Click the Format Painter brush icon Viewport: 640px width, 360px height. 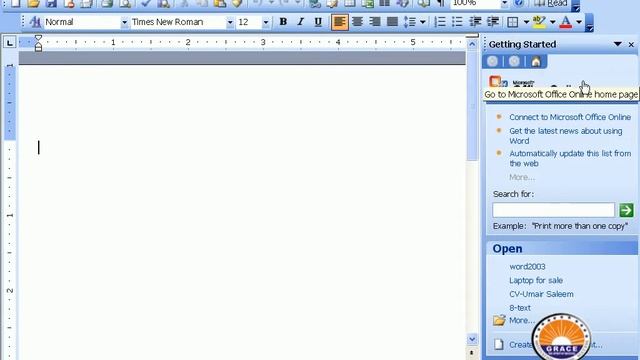pos(237,4)
